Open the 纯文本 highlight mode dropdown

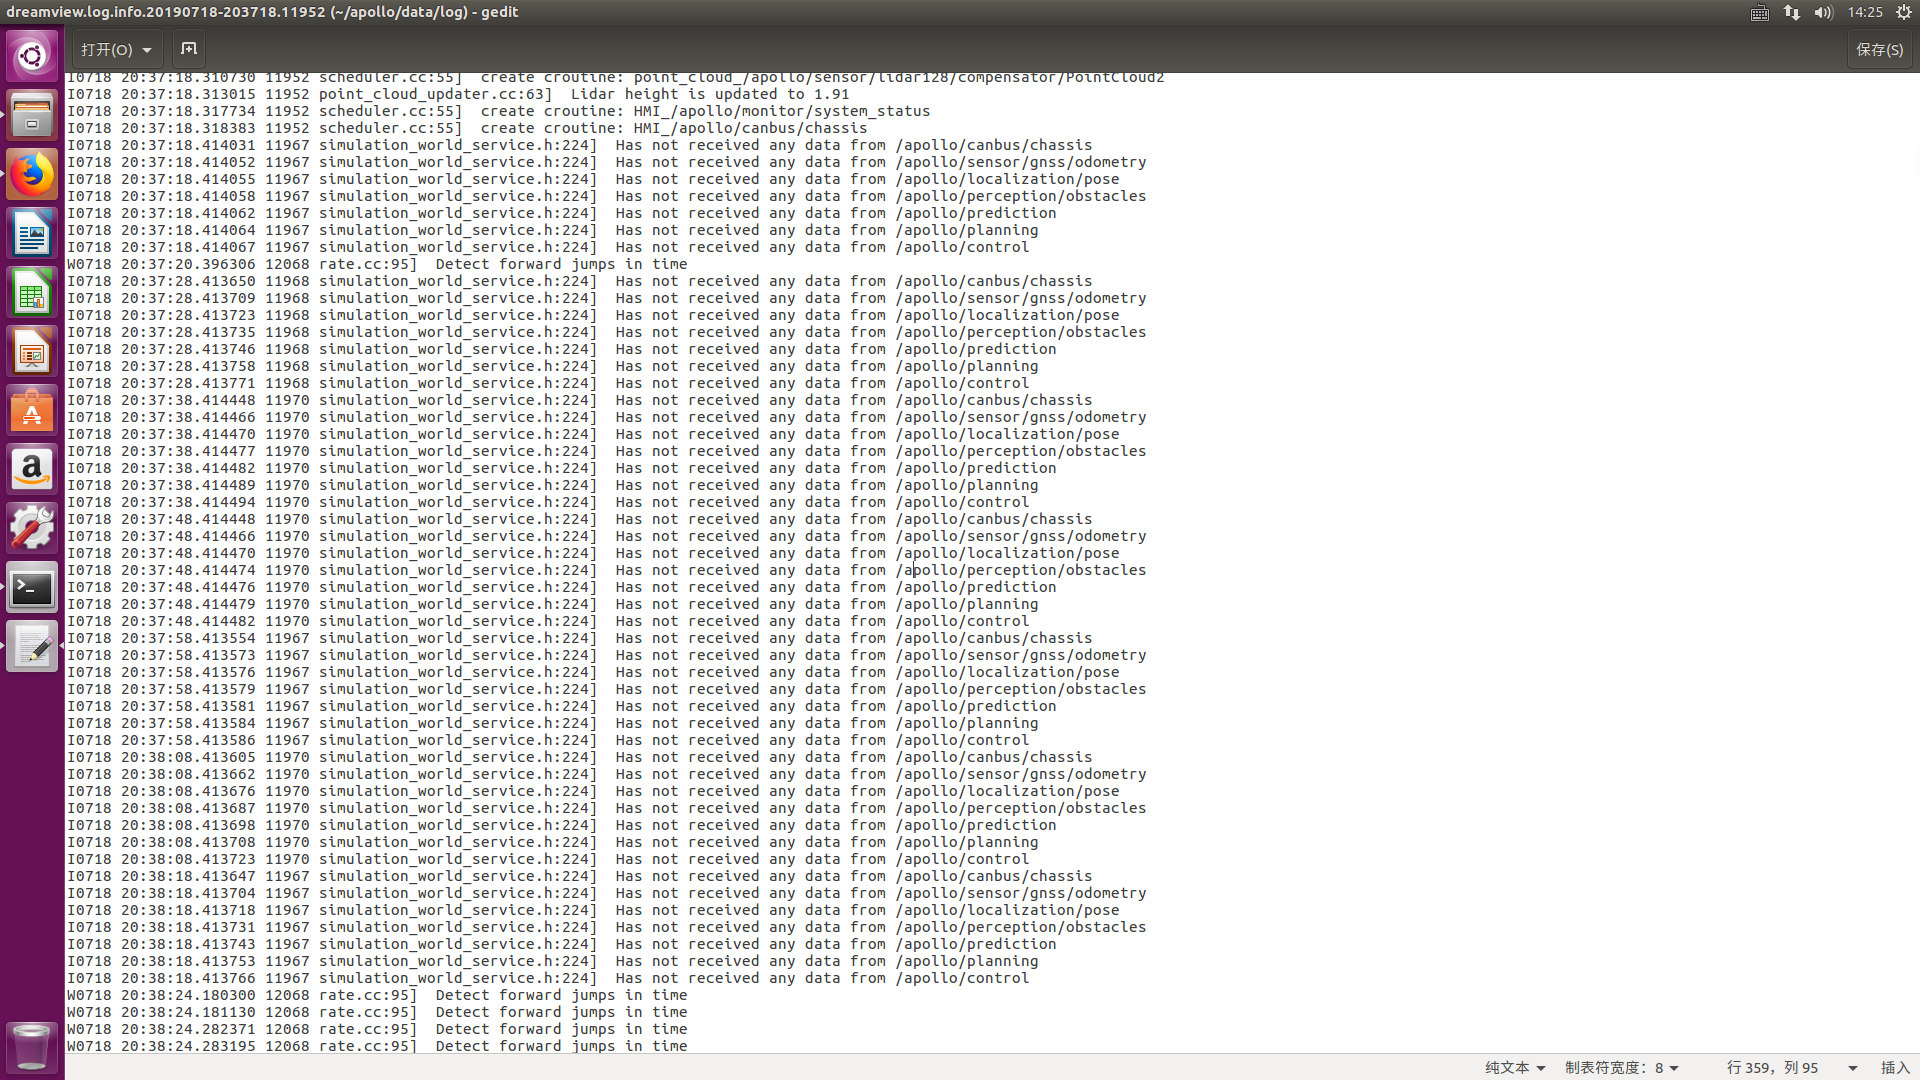coord(1513,1067)
